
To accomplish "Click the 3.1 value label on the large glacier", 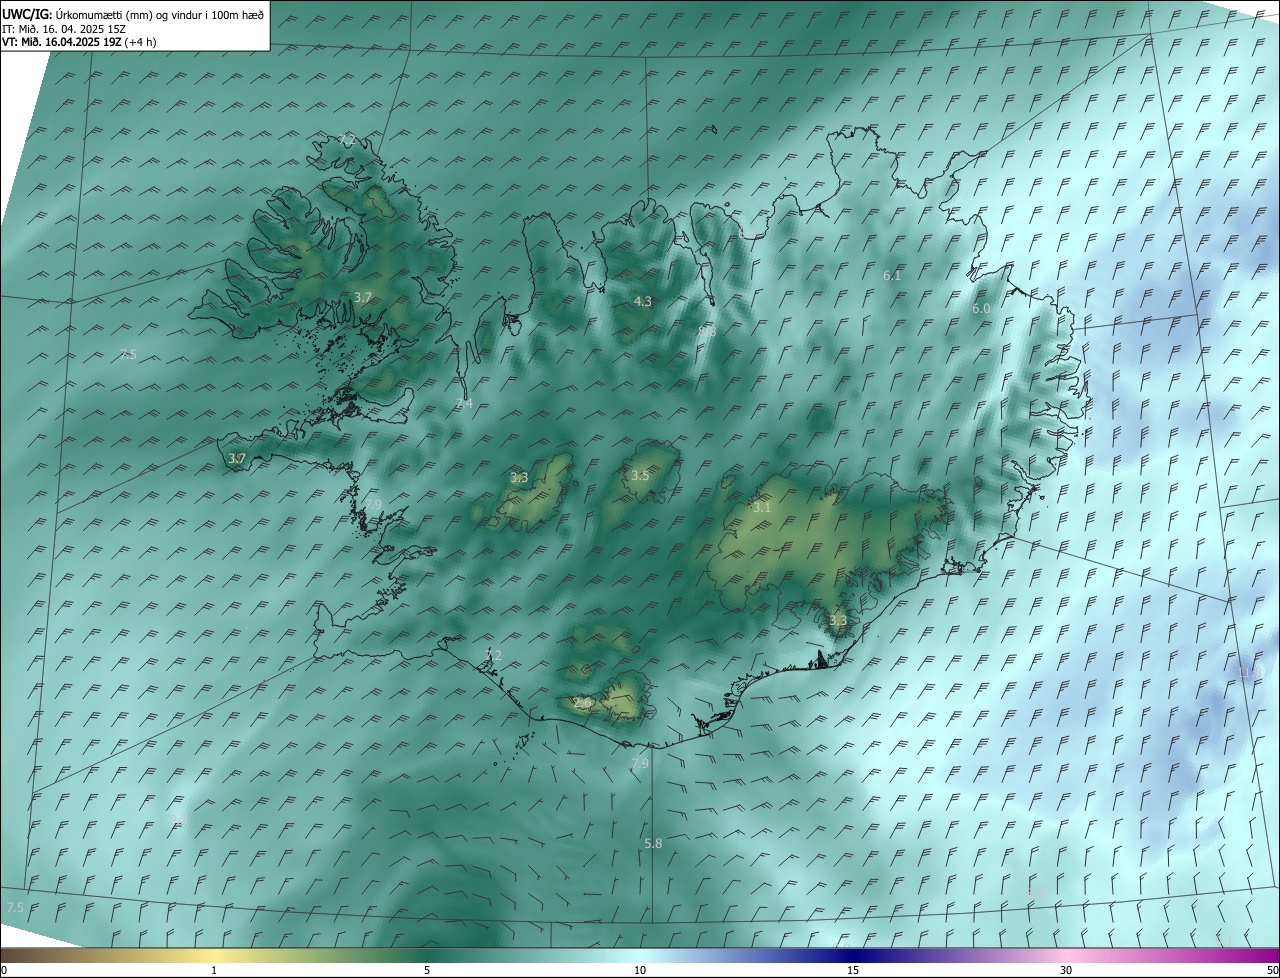I will pos(762,508).
